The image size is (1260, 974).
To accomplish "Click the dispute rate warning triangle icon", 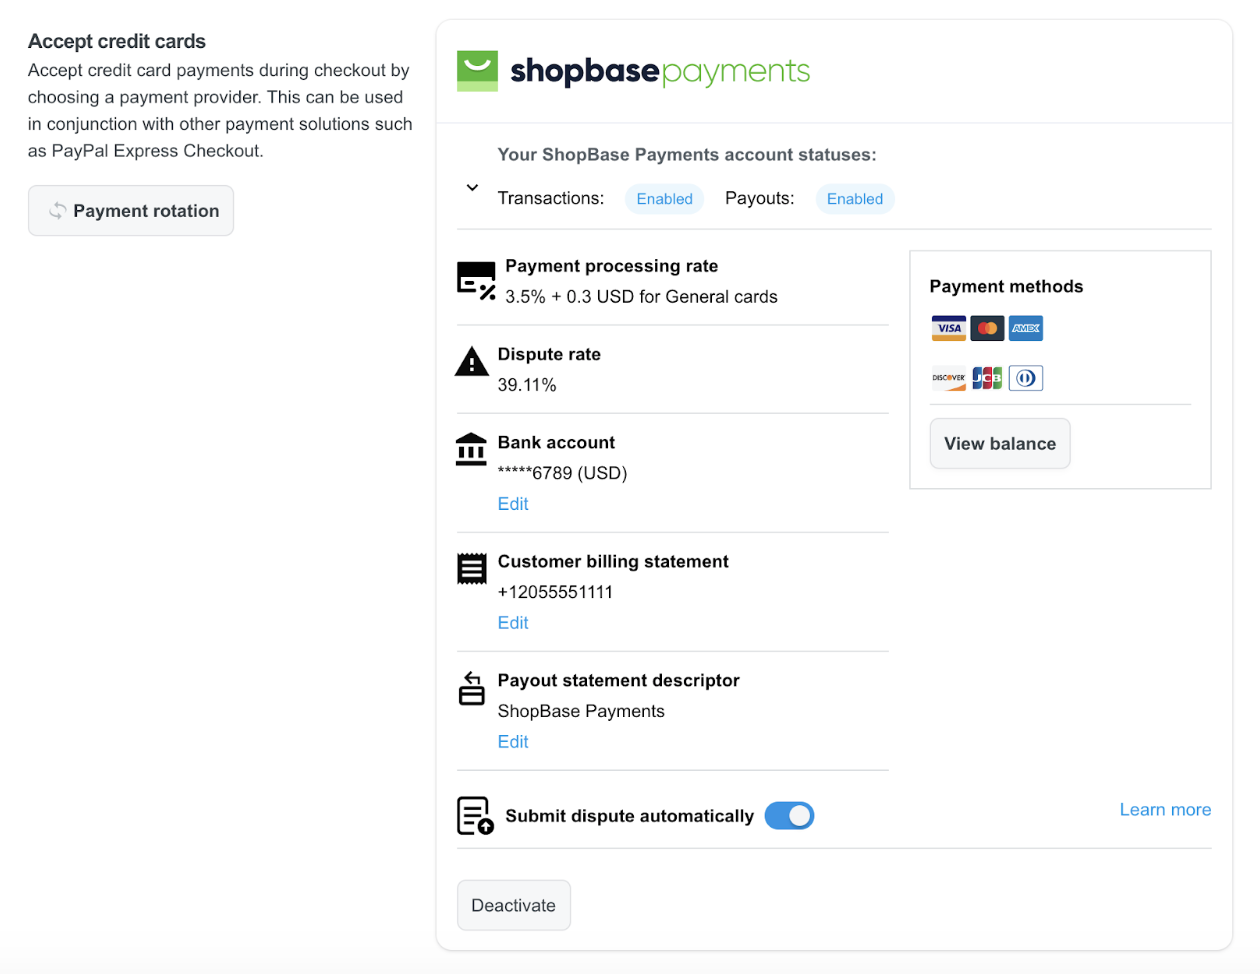I will point(471,361).
